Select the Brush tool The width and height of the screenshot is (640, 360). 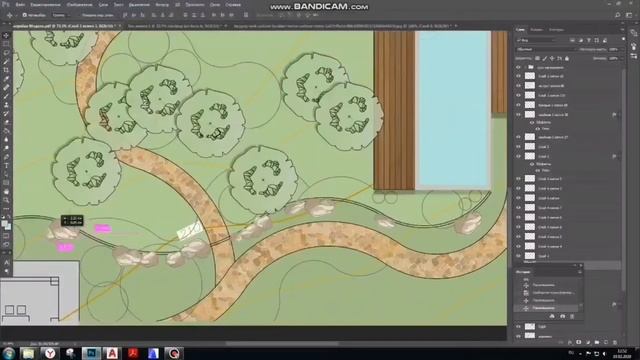click(x=6, y=96)
